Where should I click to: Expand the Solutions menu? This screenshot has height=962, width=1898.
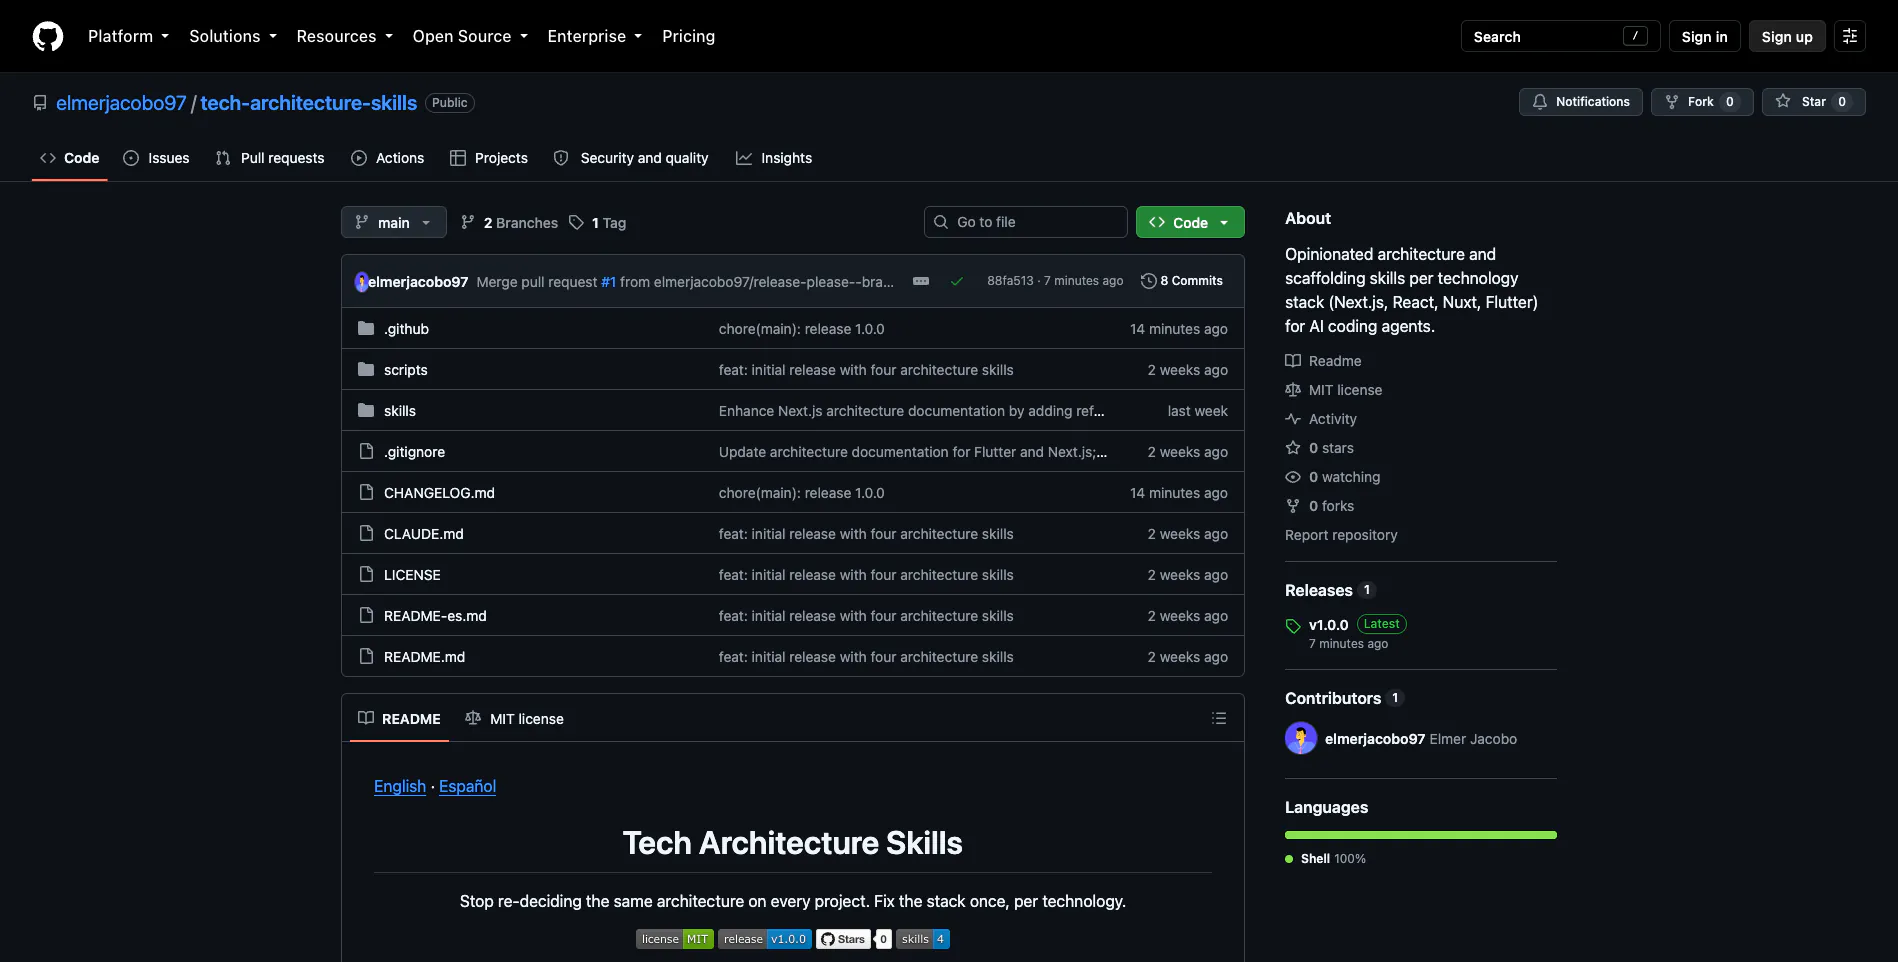pos(233,36)
